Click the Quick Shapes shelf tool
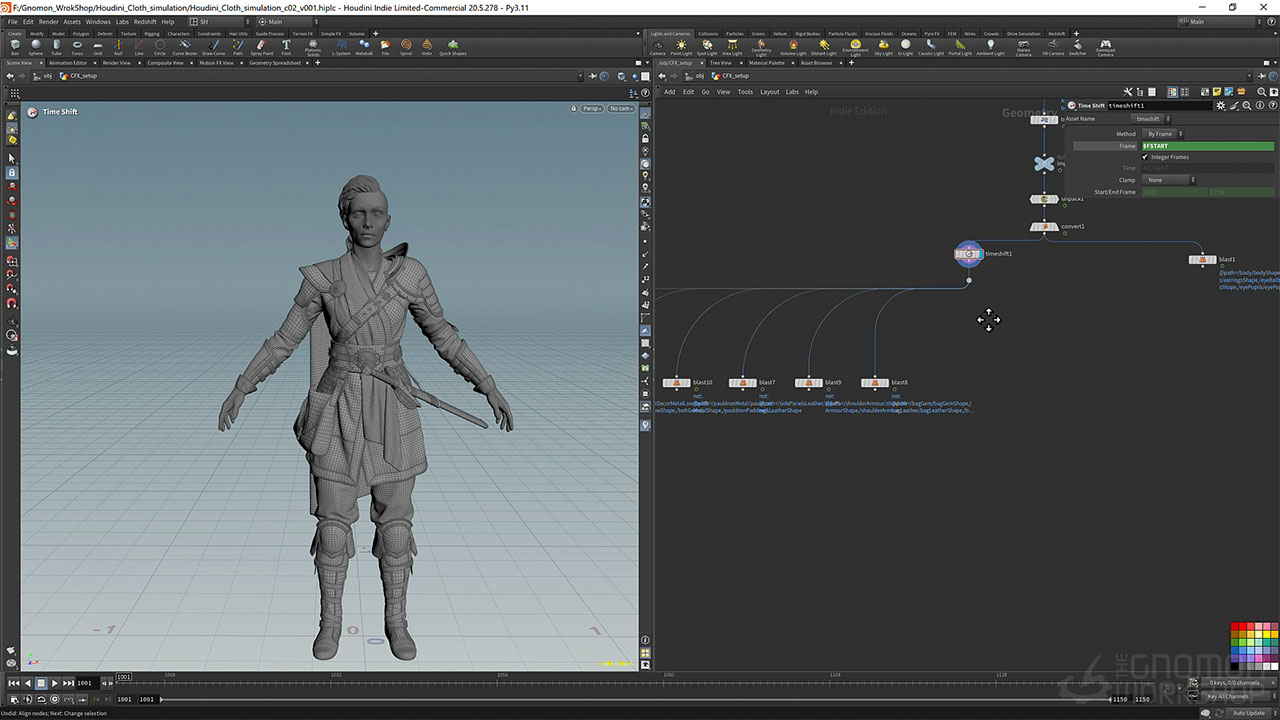 click(452, 47)
